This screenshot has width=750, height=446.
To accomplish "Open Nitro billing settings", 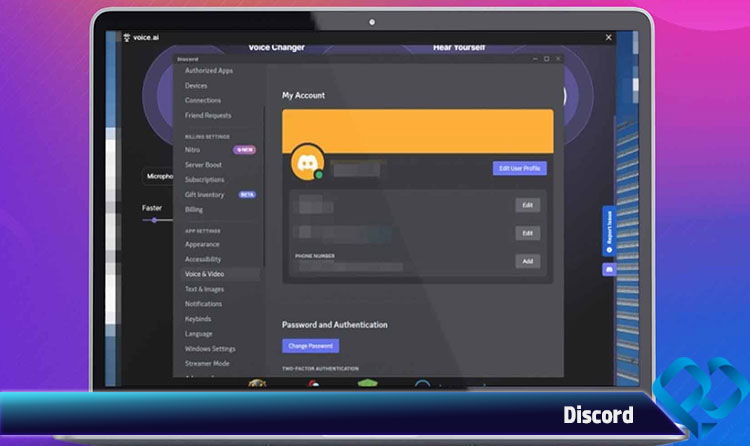I will (192, 150).
